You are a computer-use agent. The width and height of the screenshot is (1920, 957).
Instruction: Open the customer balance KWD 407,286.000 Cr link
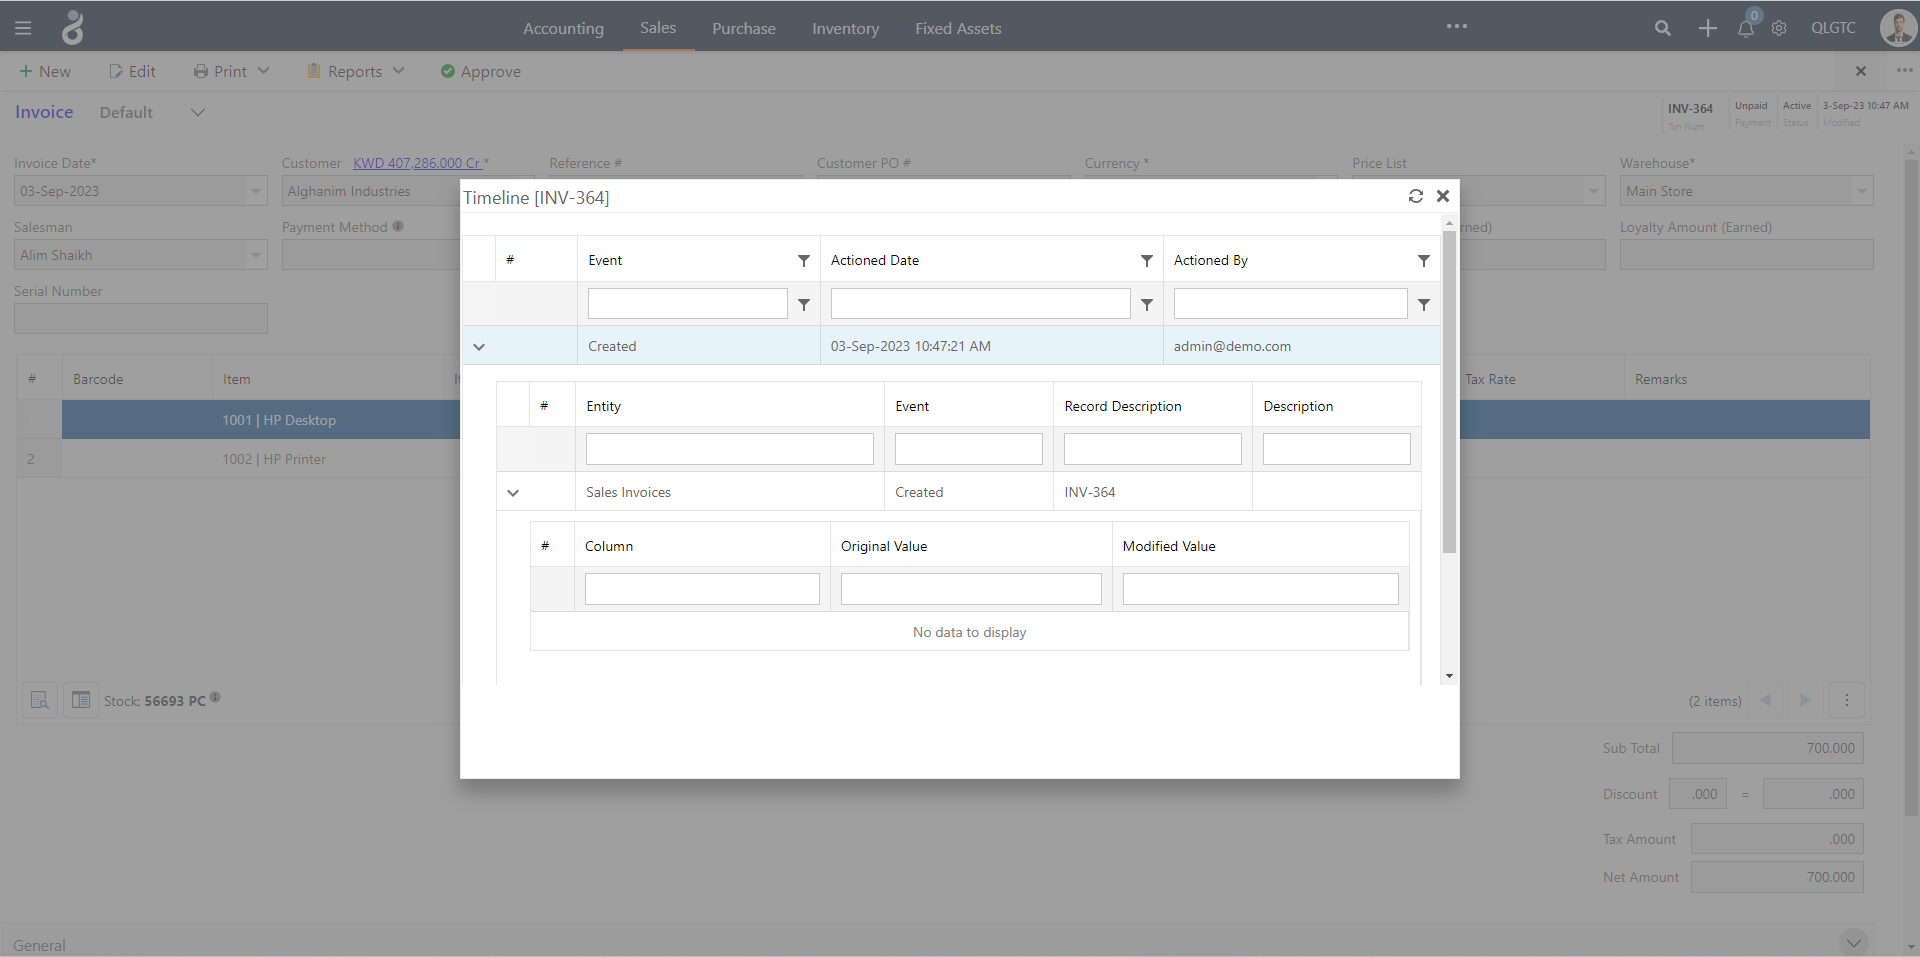click(x=419, y=163)
